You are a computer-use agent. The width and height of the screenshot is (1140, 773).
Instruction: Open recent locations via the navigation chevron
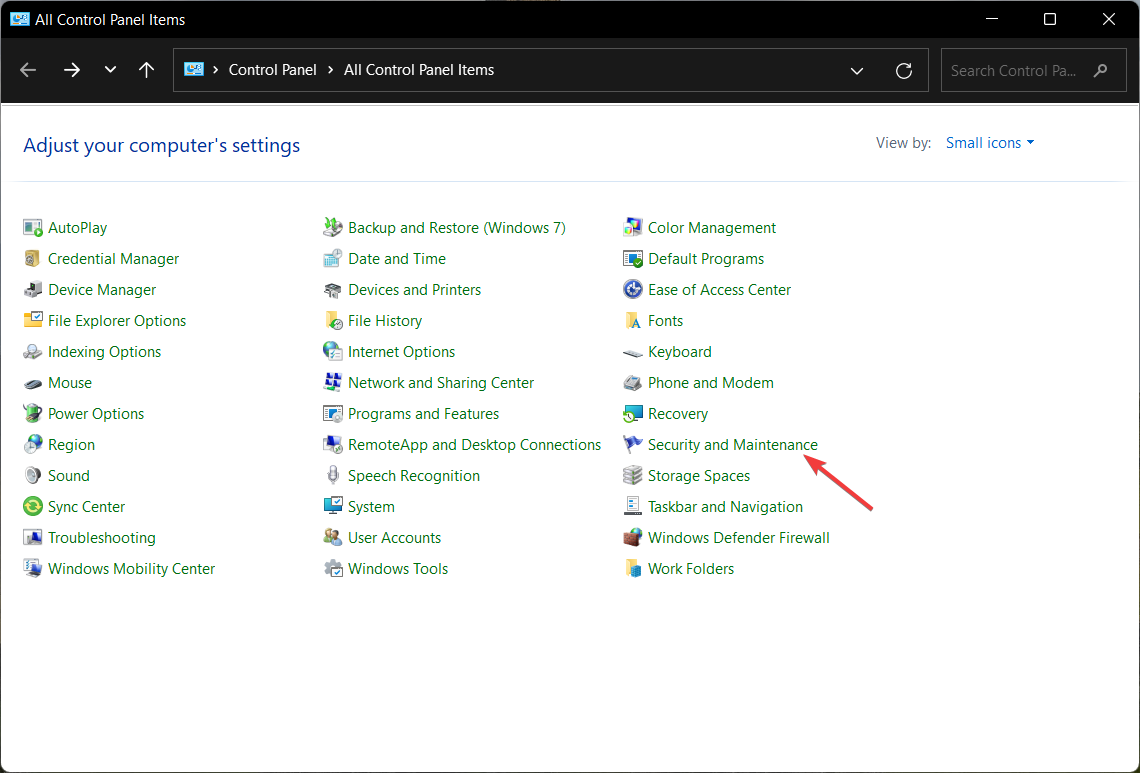(110, 70)
